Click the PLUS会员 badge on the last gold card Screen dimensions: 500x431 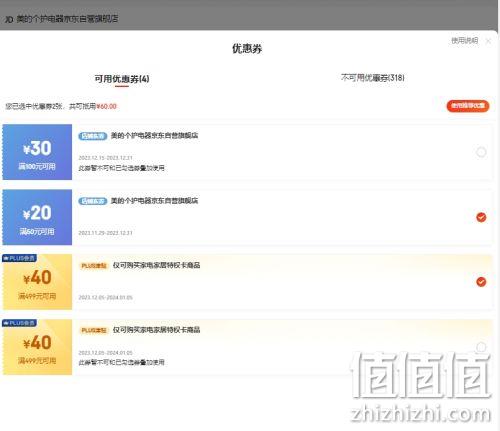19,323
